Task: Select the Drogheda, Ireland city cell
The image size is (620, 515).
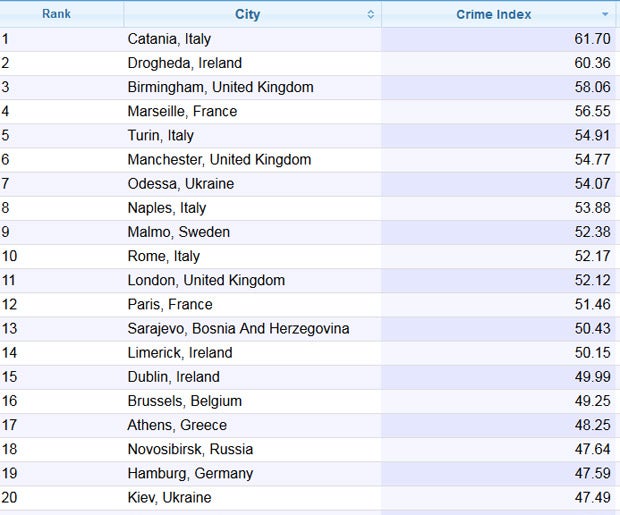Action: pos(185,63)
